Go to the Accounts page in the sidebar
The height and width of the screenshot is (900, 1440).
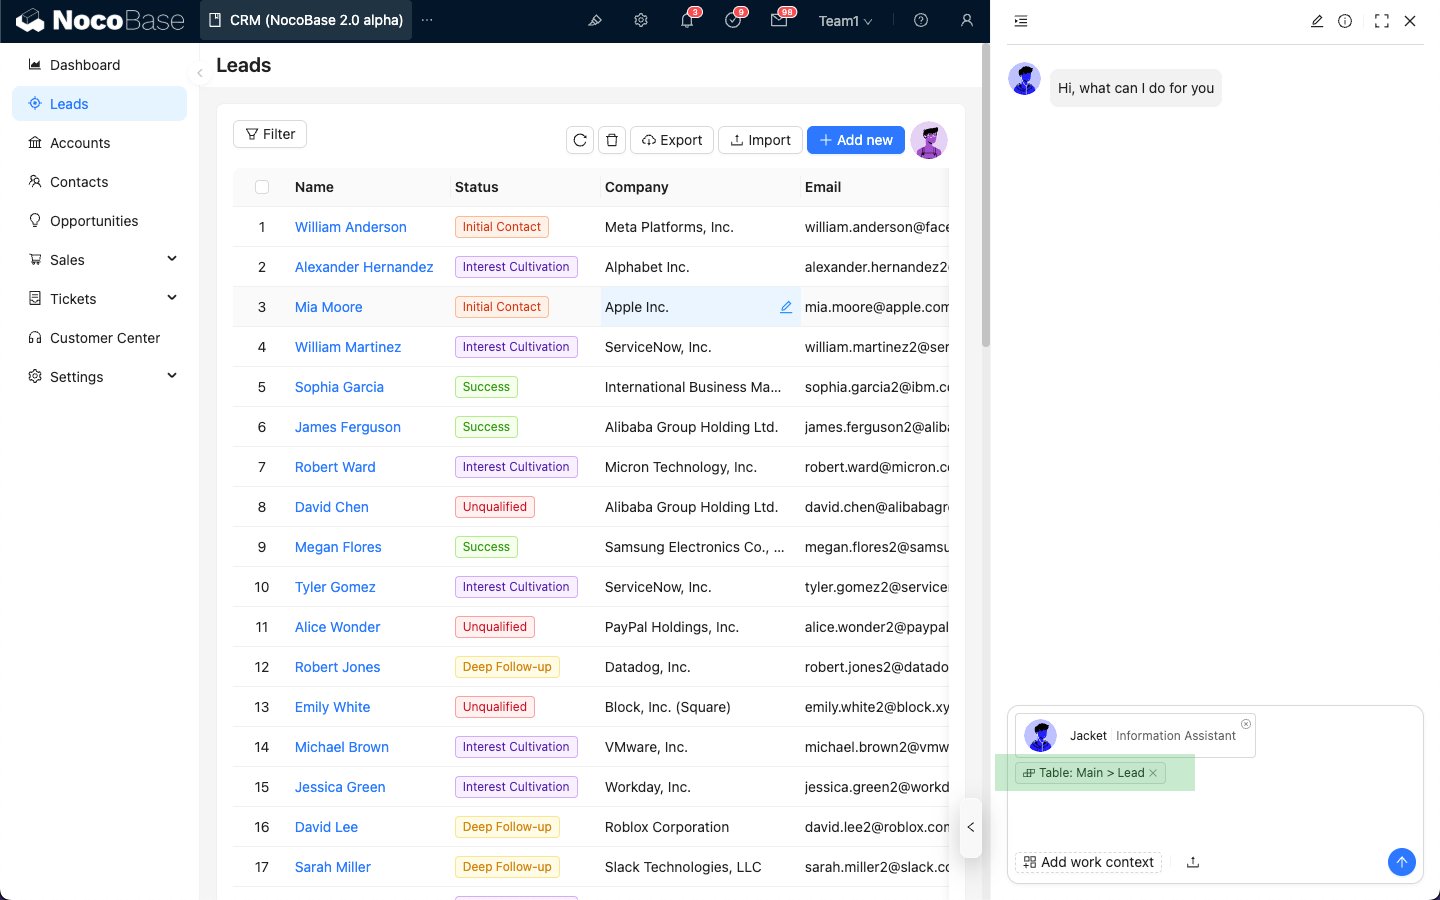[80, 143]
